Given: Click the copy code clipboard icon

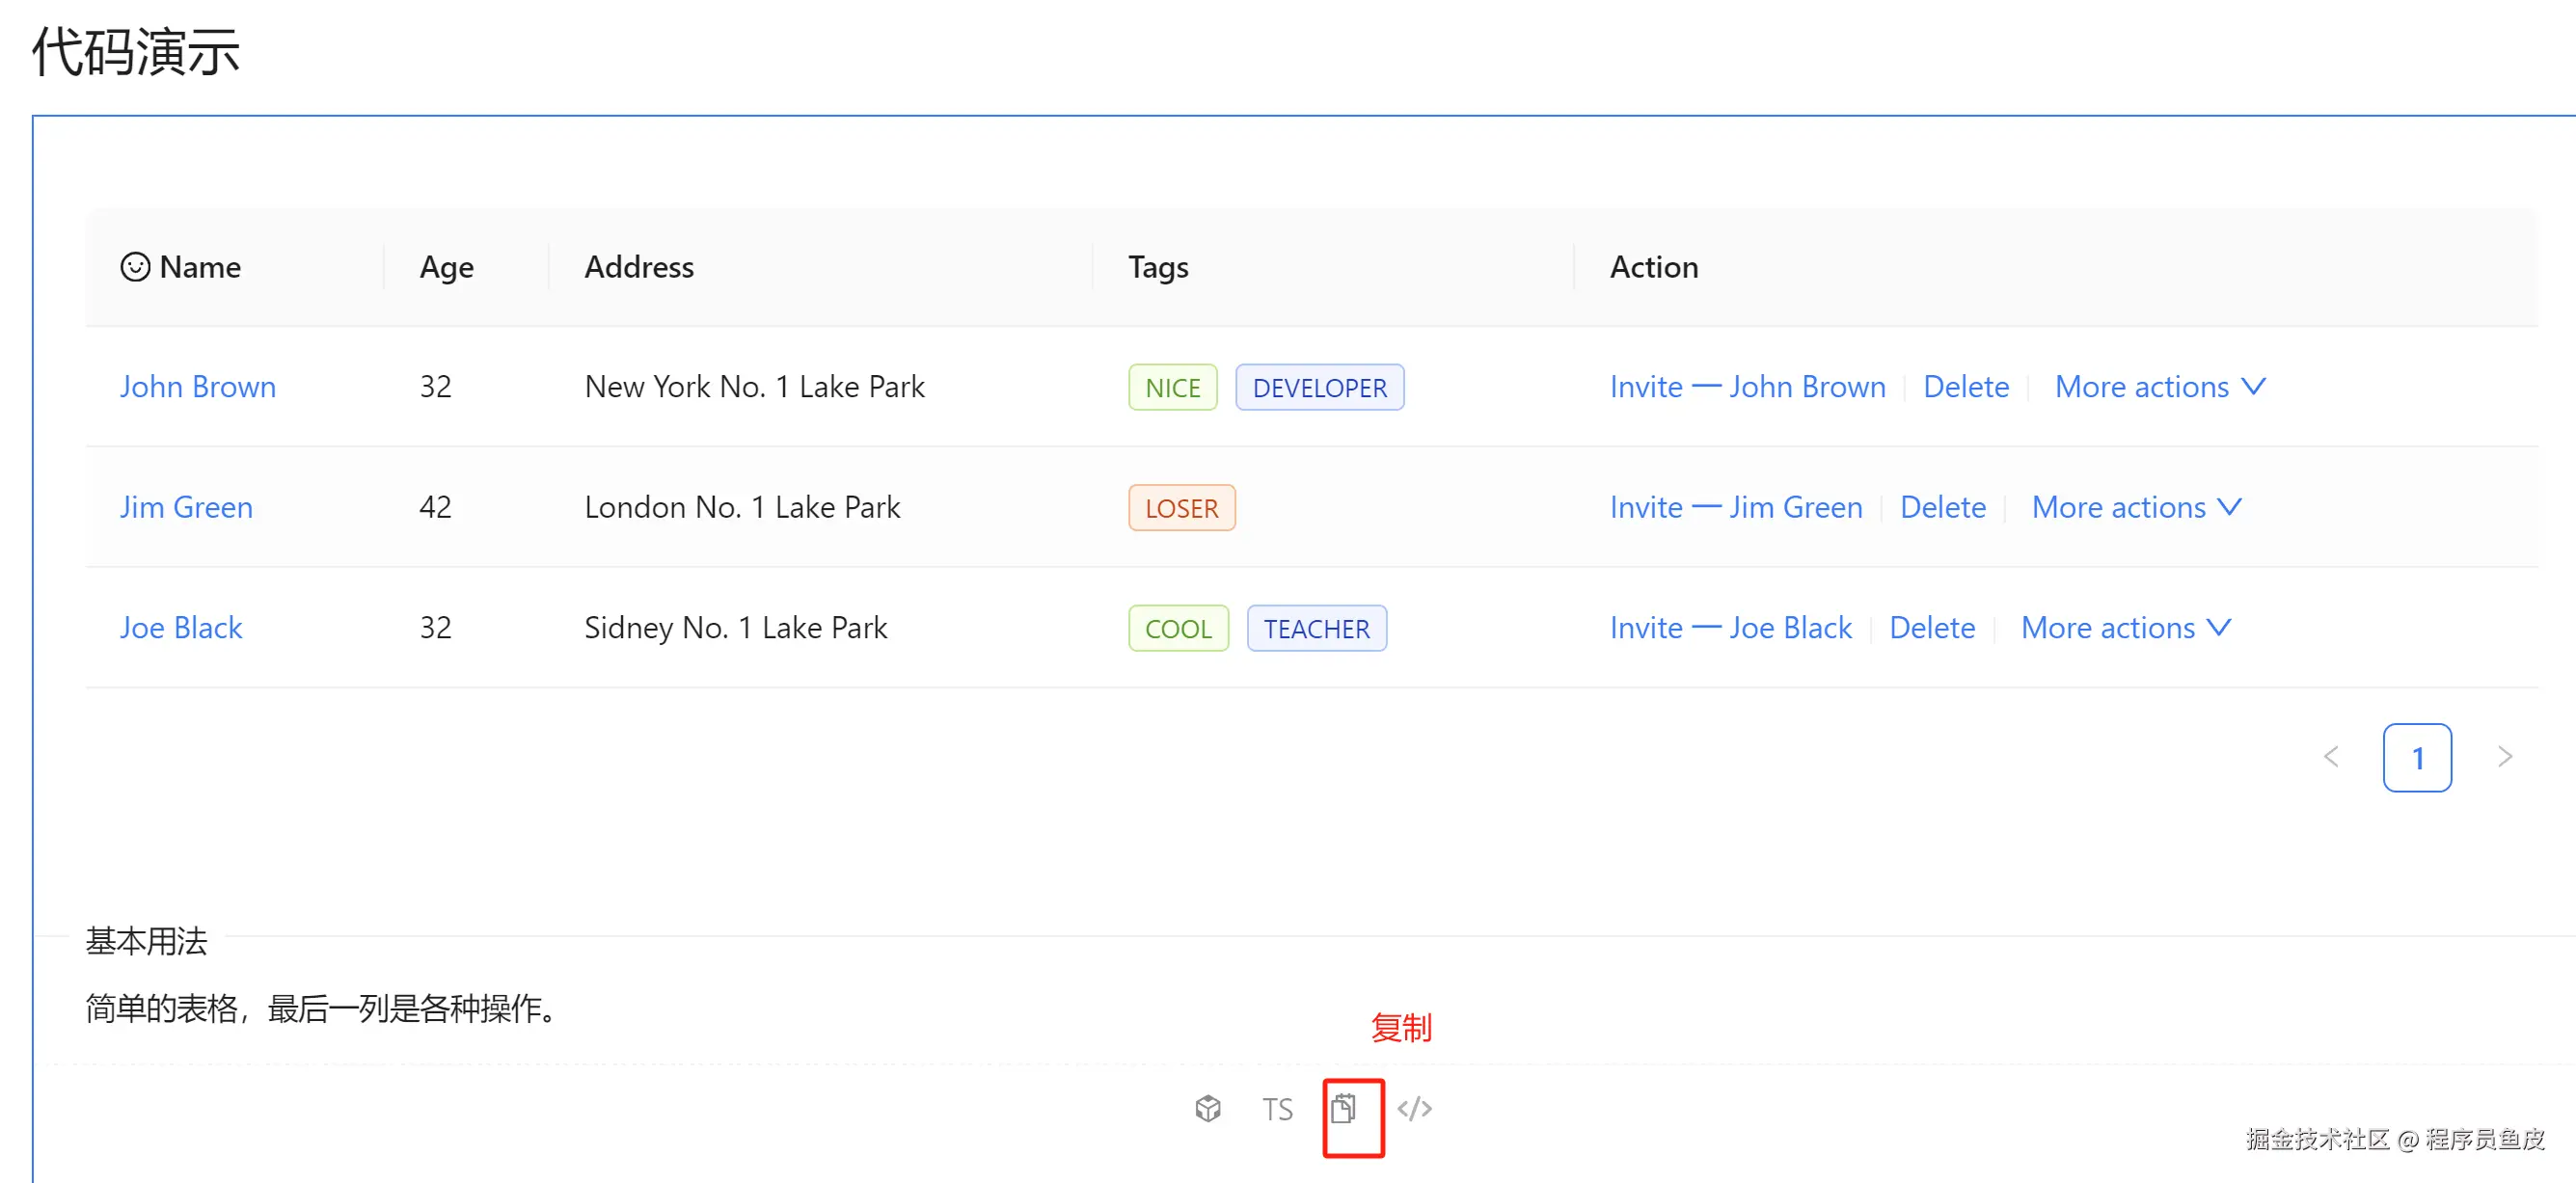Looking at the screenshot, I should pyautogui.click(x=1343, y=1108).
